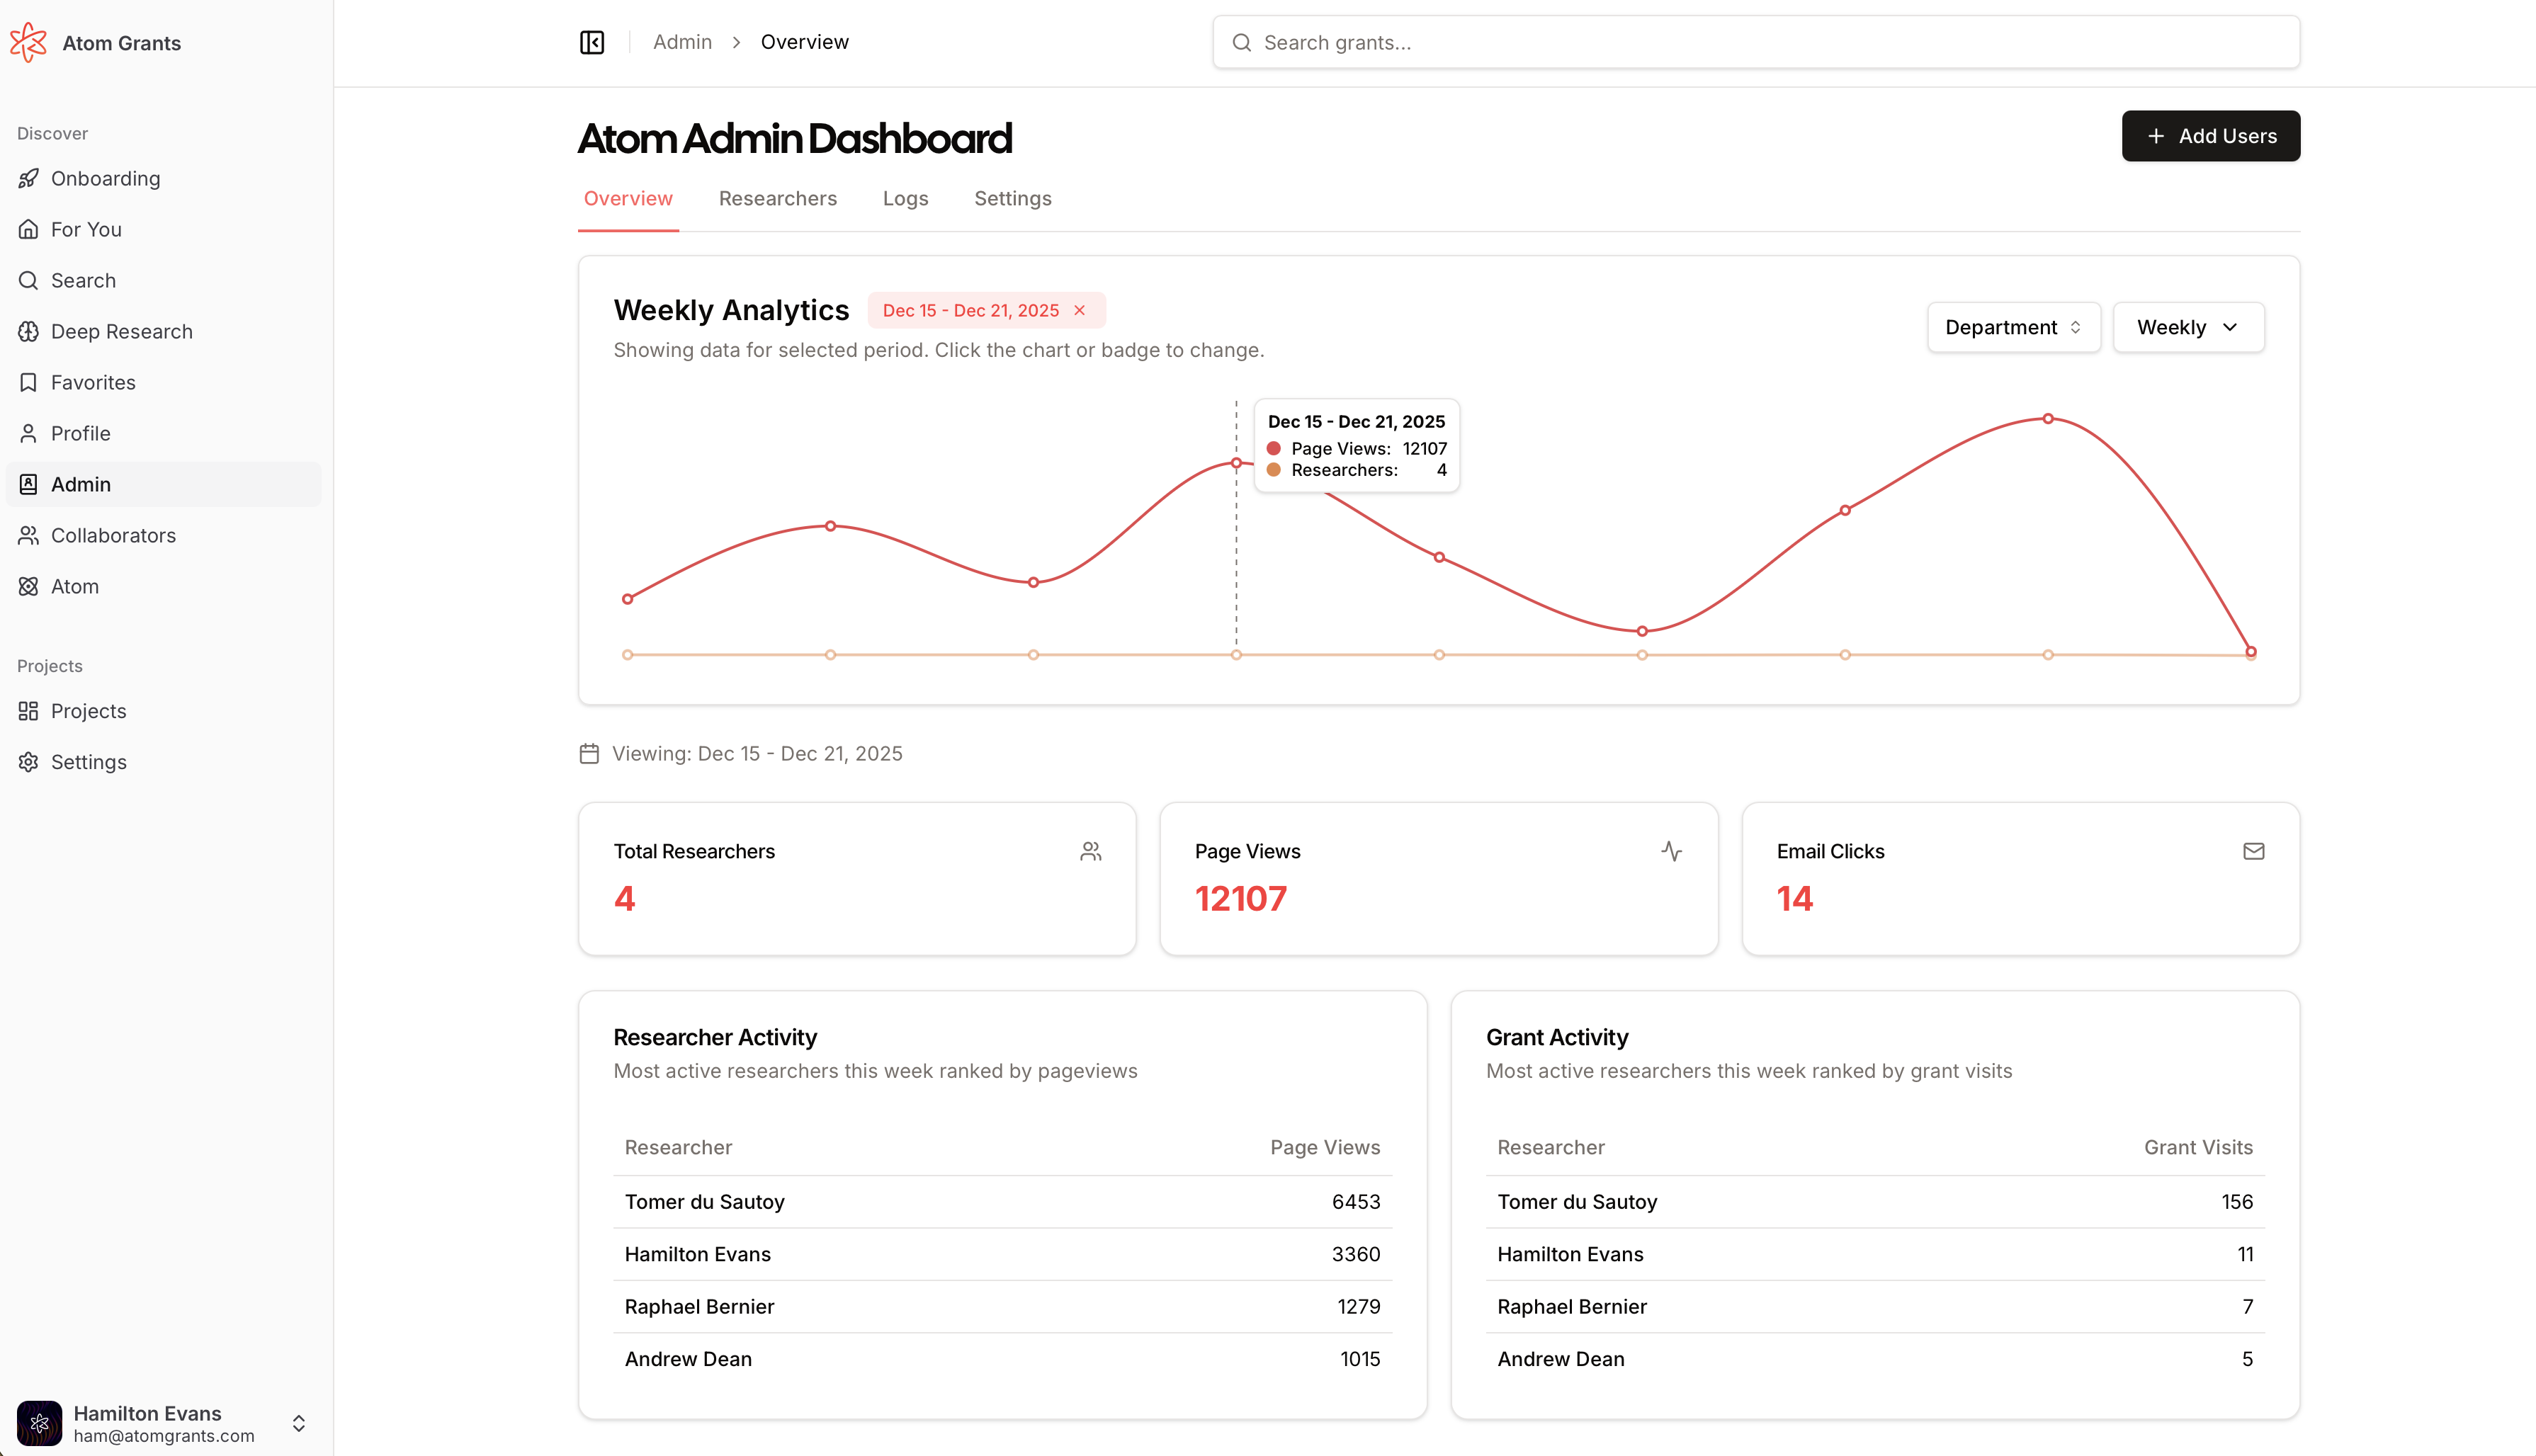This screenshot has width=2536, height=1456.
Task: Click the Search grants input field
Action: (x=1755, y=42)
